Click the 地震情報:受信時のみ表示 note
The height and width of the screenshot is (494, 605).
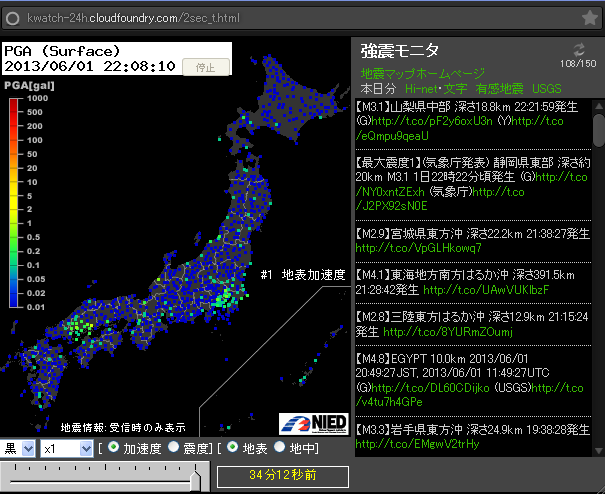(x=123, y=428)
